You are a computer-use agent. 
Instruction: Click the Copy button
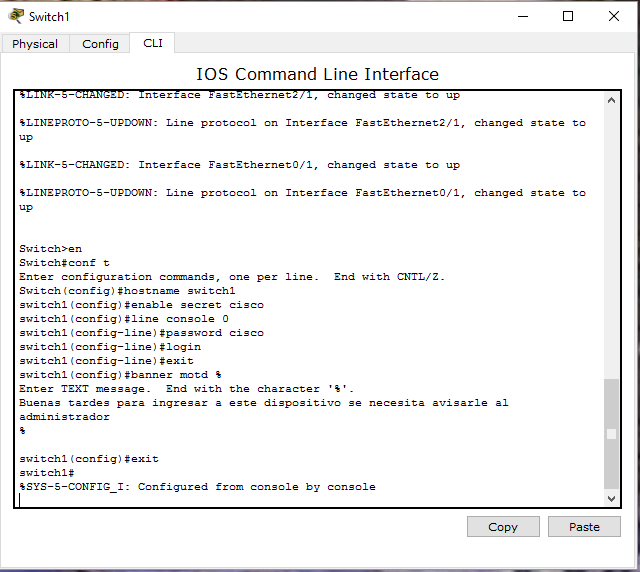click(x=503, y=527)
